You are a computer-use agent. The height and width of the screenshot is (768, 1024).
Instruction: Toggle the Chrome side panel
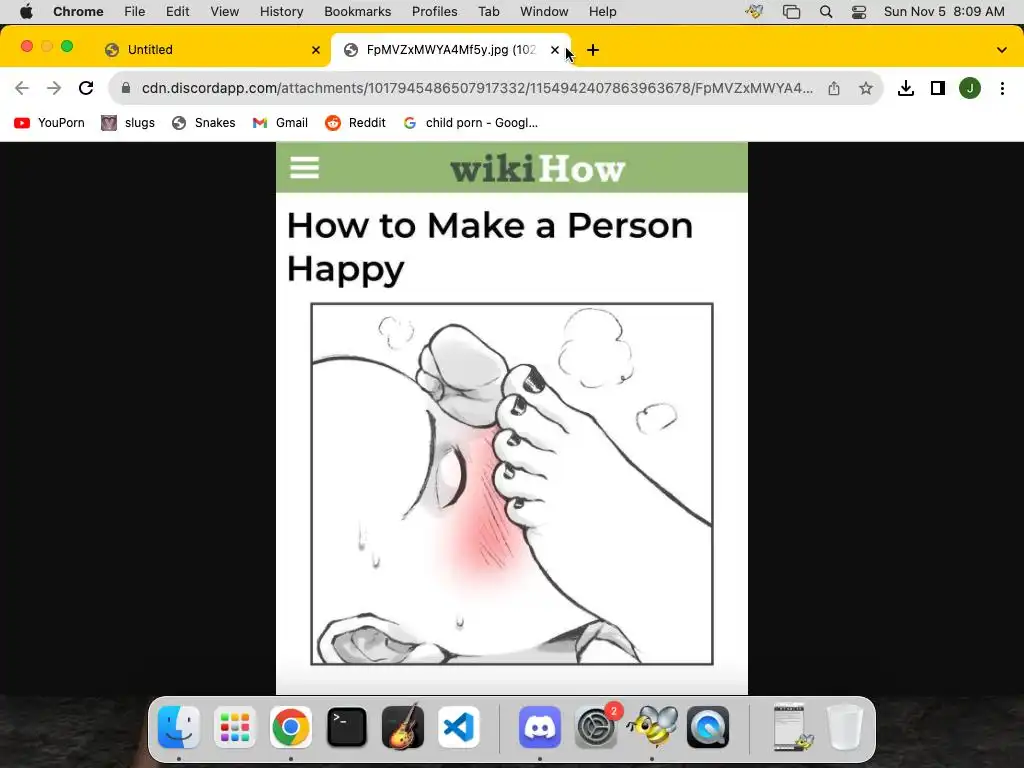tap(938, 88)
